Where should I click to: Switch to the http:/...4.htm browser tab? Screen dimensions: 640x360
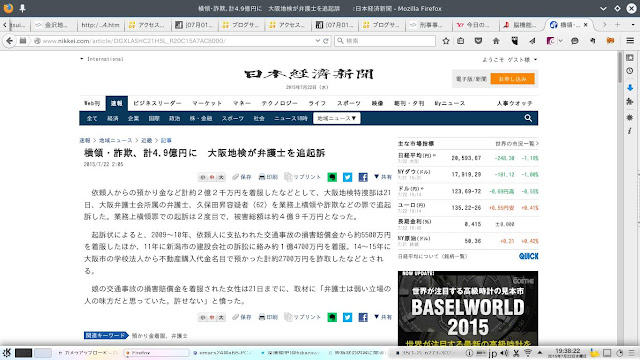(x=100, y=25)
